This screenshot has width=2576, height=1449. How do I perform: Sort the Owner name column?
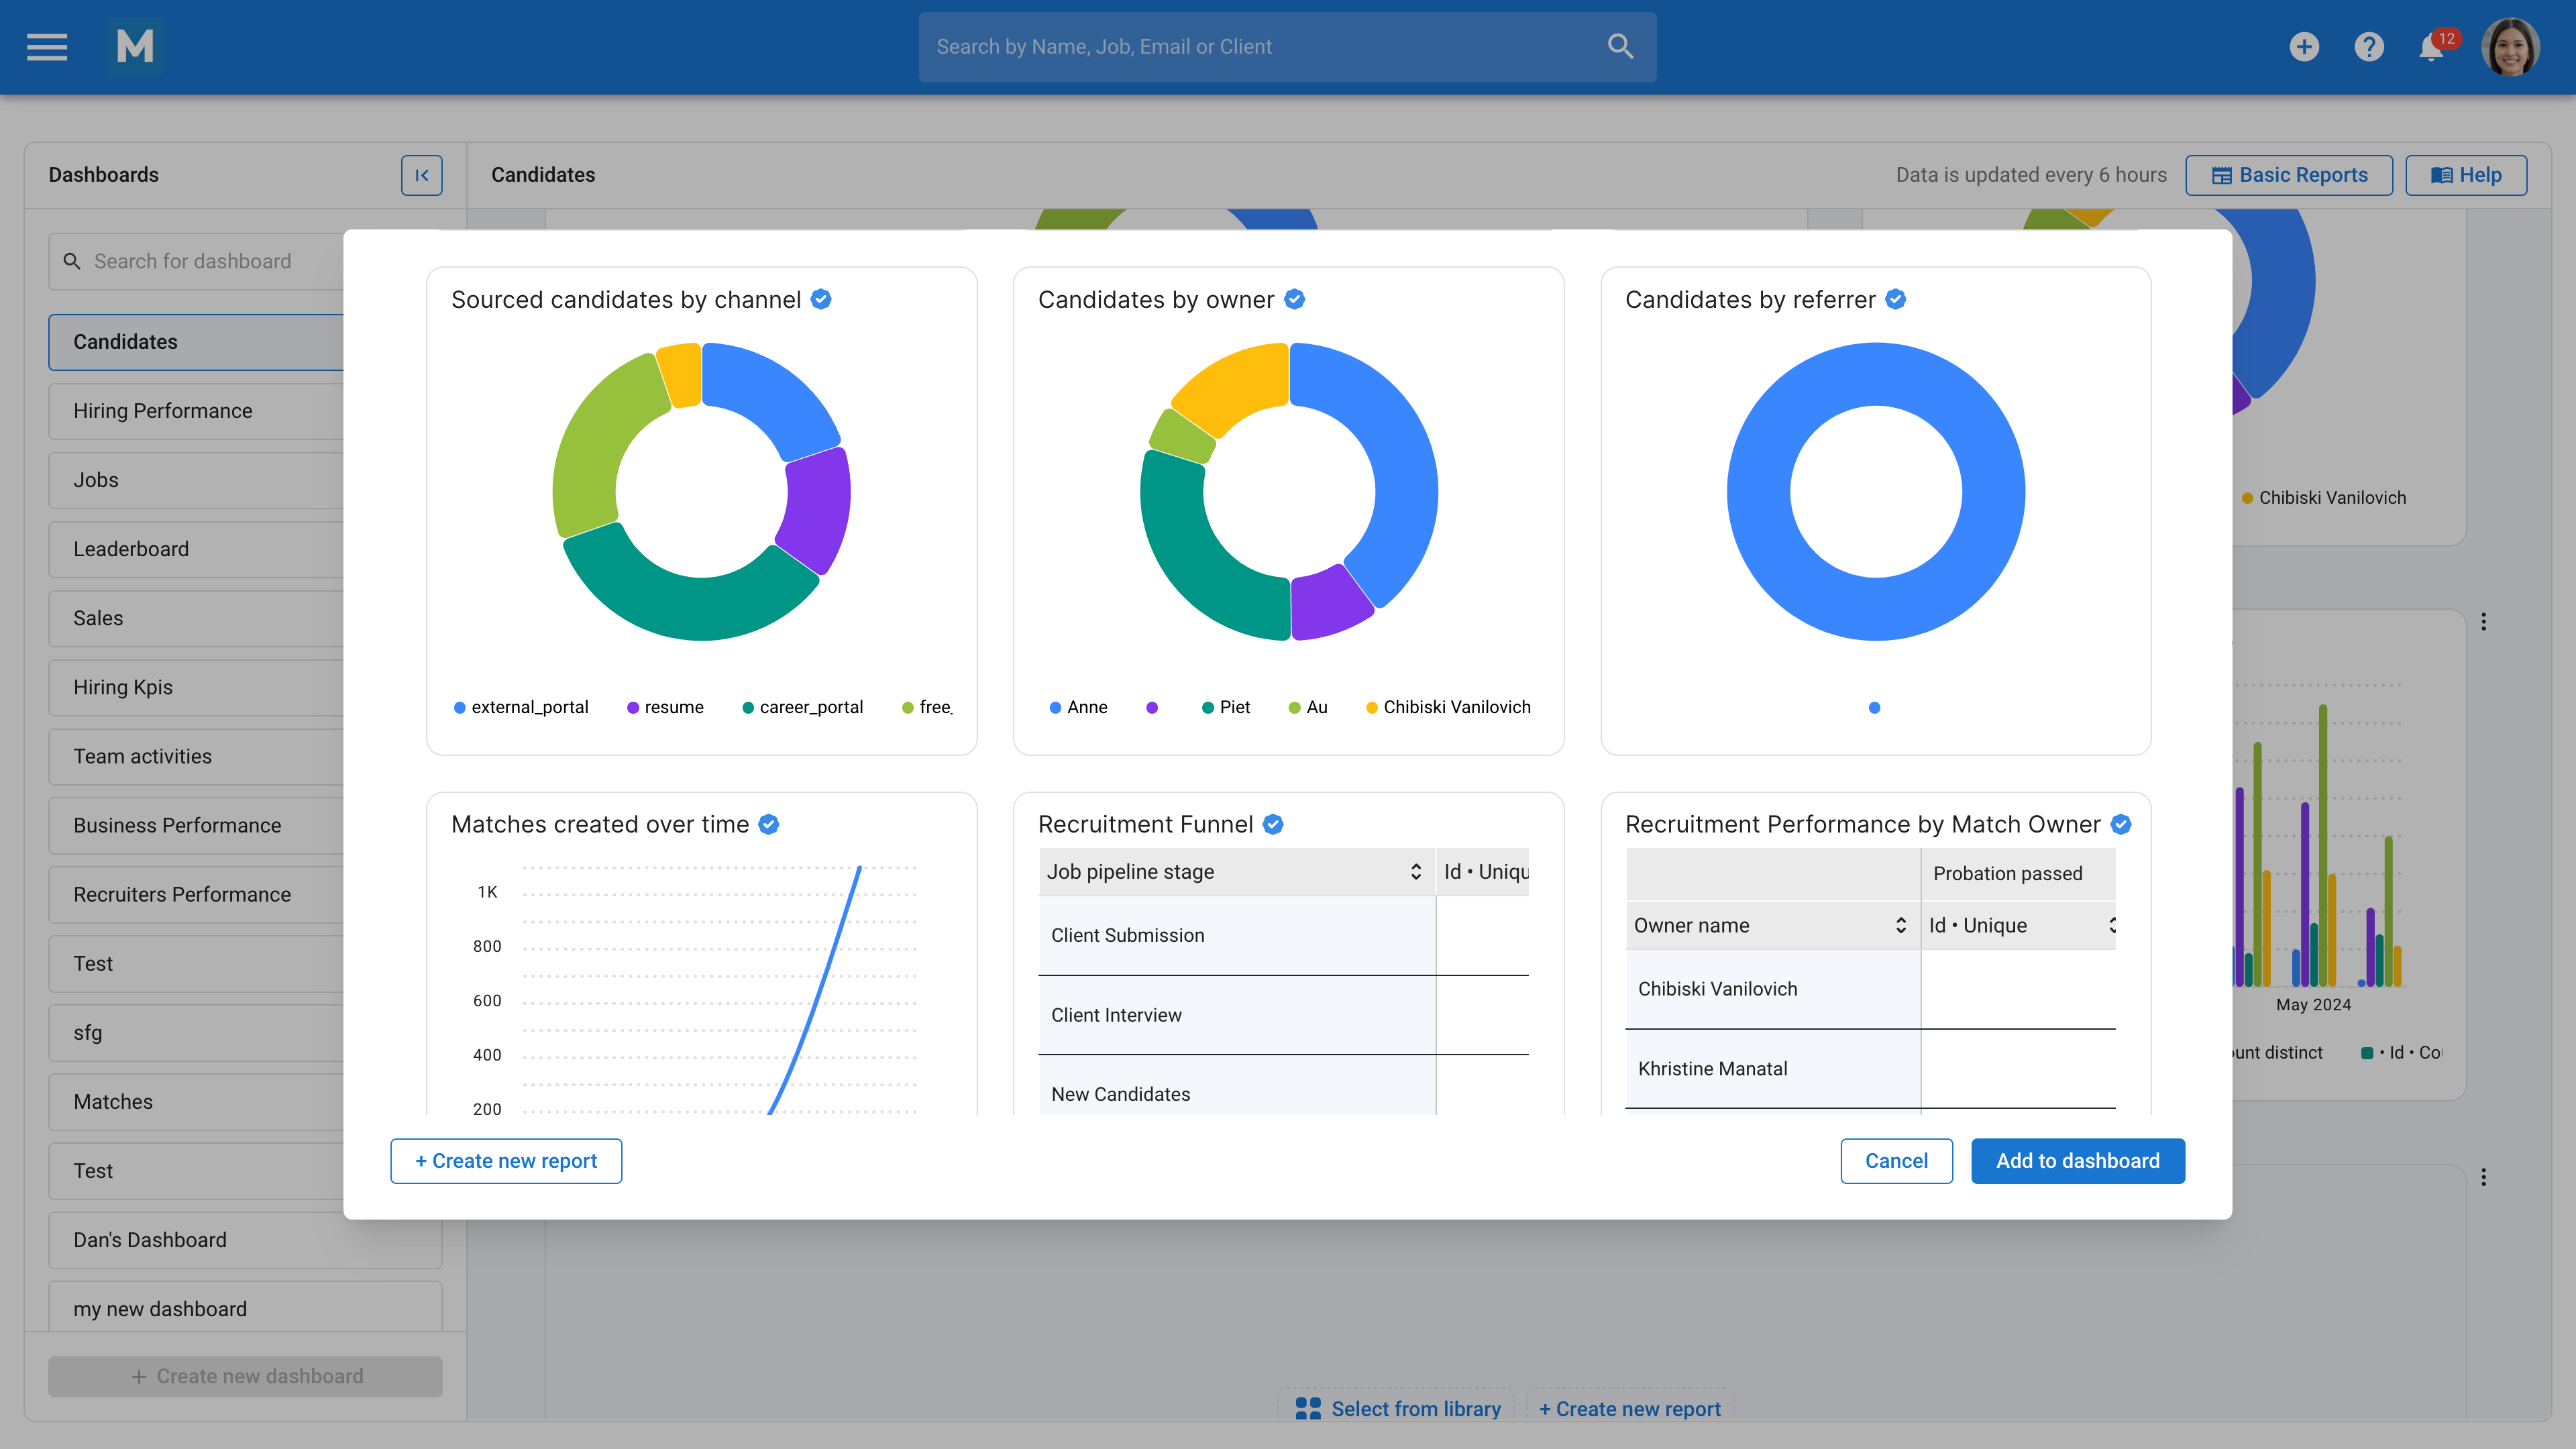(1900, 925)
